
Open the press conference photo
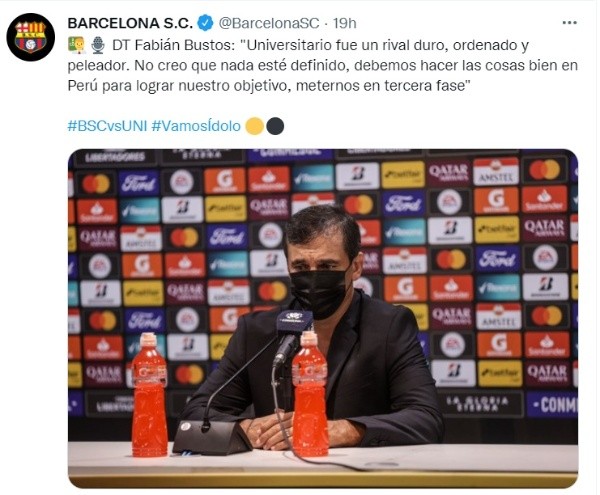click(323, 318)
